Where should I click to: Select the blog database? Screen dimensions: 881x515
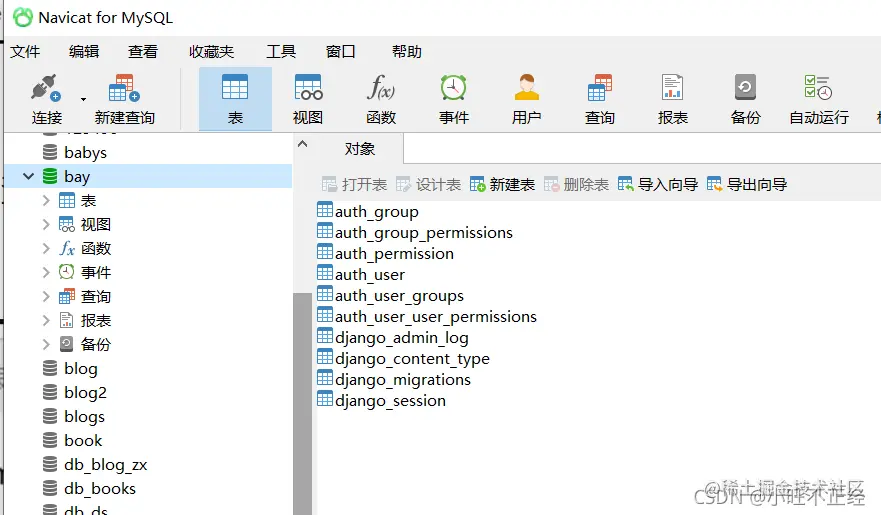tap(80, 368)
